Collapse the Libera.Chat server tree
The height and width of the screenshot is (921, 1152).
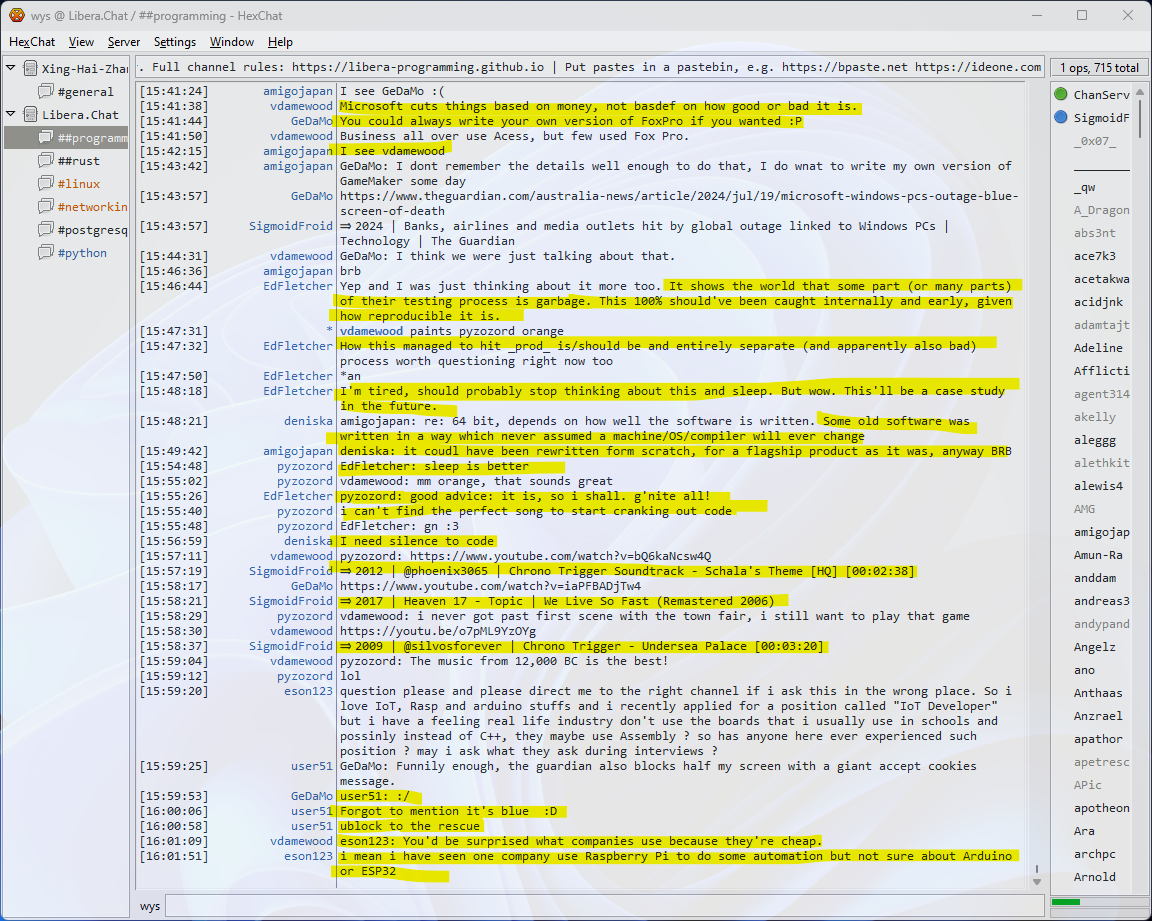pos(11,114)
